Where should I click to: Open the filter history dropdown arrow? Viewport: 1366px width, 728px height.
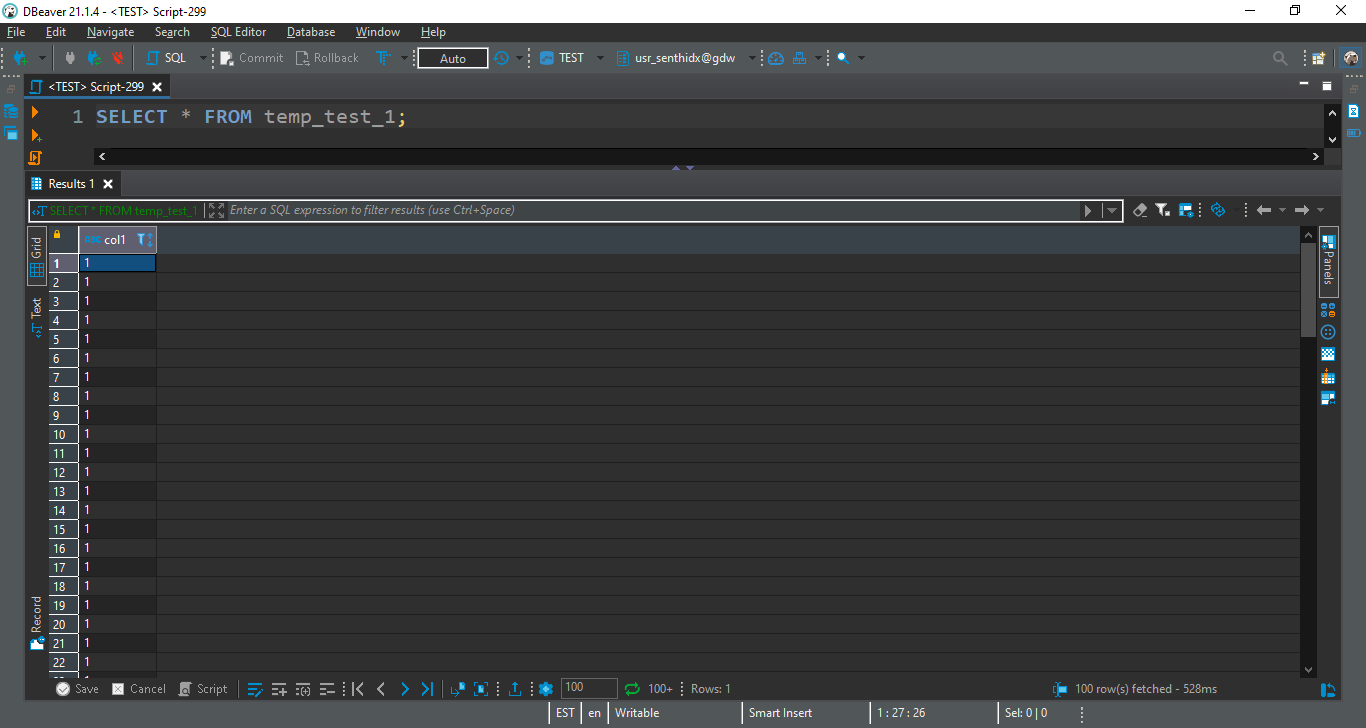tap(1112, 210)
